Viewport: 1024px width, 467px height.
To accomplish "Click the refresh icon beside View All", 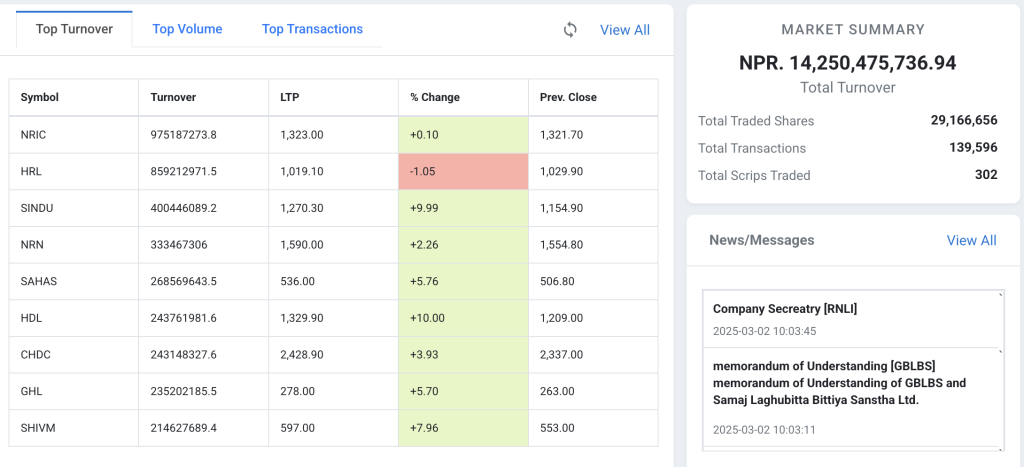I will [570, 30].
